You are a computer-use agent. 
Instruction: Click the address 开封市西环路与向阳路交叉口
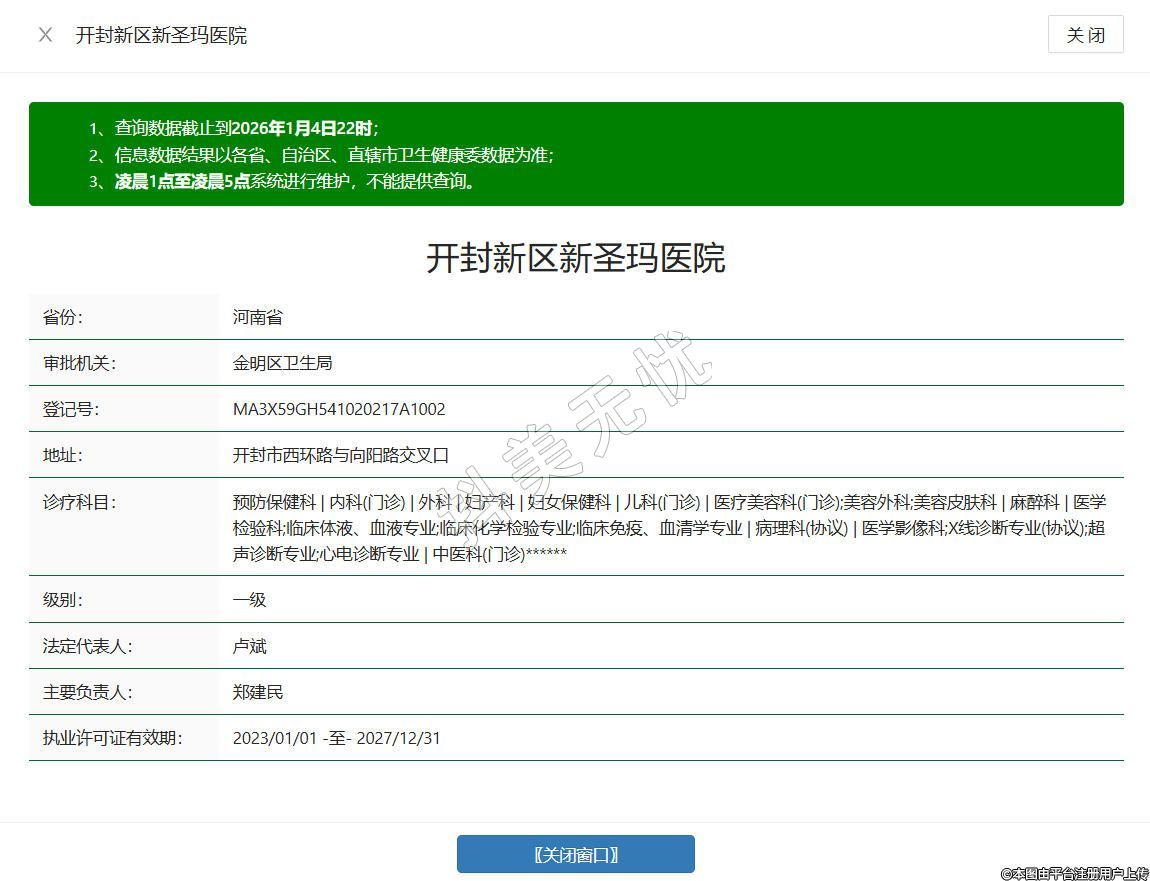[x=340, y=455]
